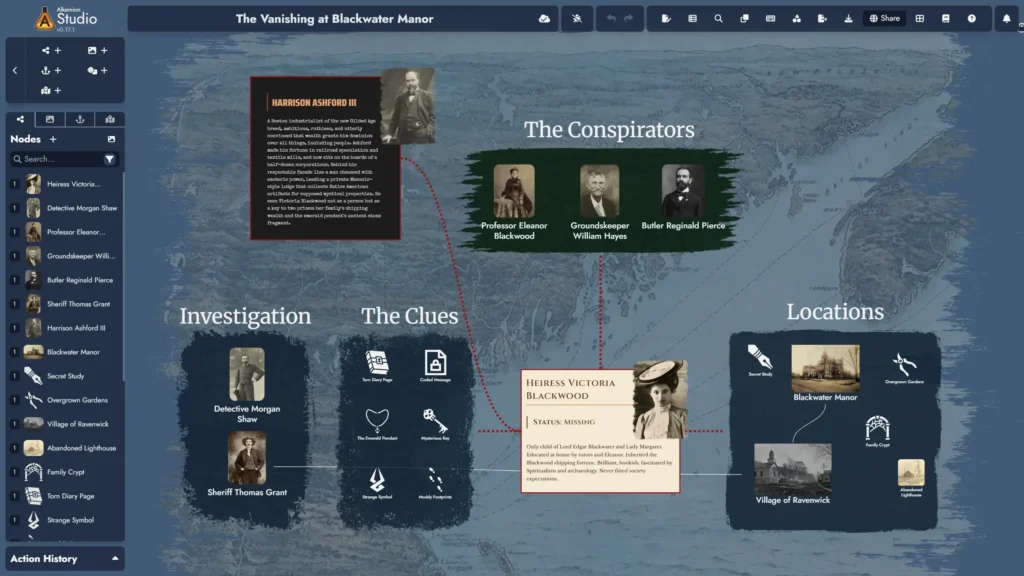The height and width of the screenshot is (576, 1024).
Task: Open the grid view dropdown in the toolbar
Action: coord(919,17)
